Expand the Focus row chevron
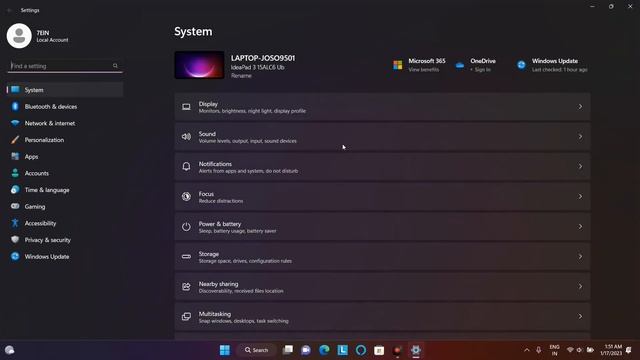640x360 pixels. (580, 197)
